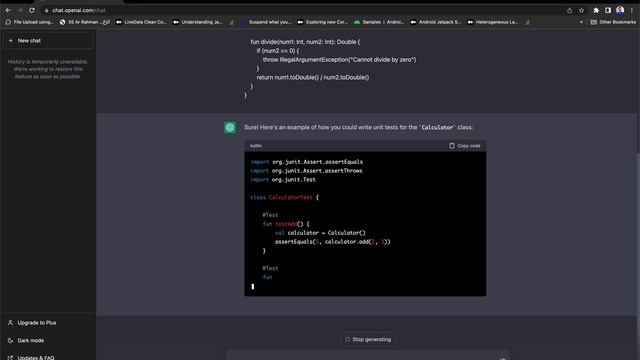Open the File Upload using bookmark
Image resolution: width=640 pixels, height=360 pixels.
tap(29, 22)
